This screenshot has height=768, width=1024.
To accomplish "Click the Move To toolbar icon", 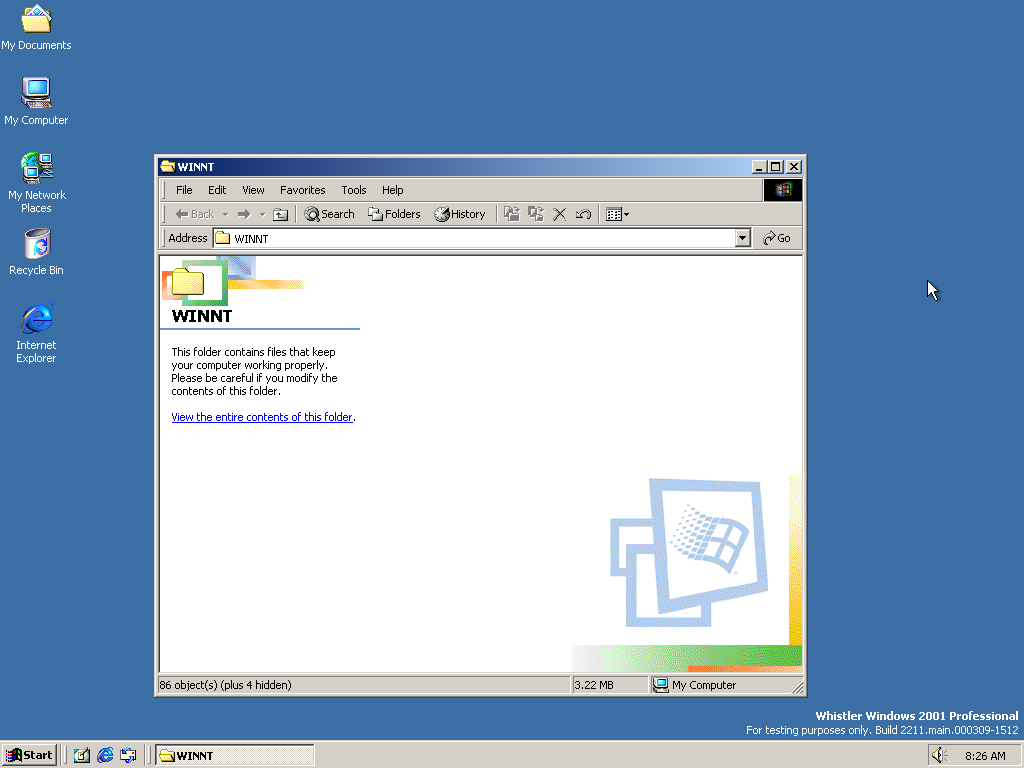I will 512,214.
